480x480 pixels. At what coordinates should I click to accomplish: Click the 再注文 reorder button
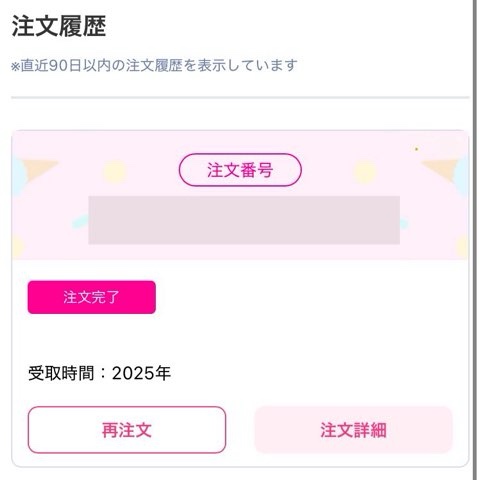click(x=127, y=430)
